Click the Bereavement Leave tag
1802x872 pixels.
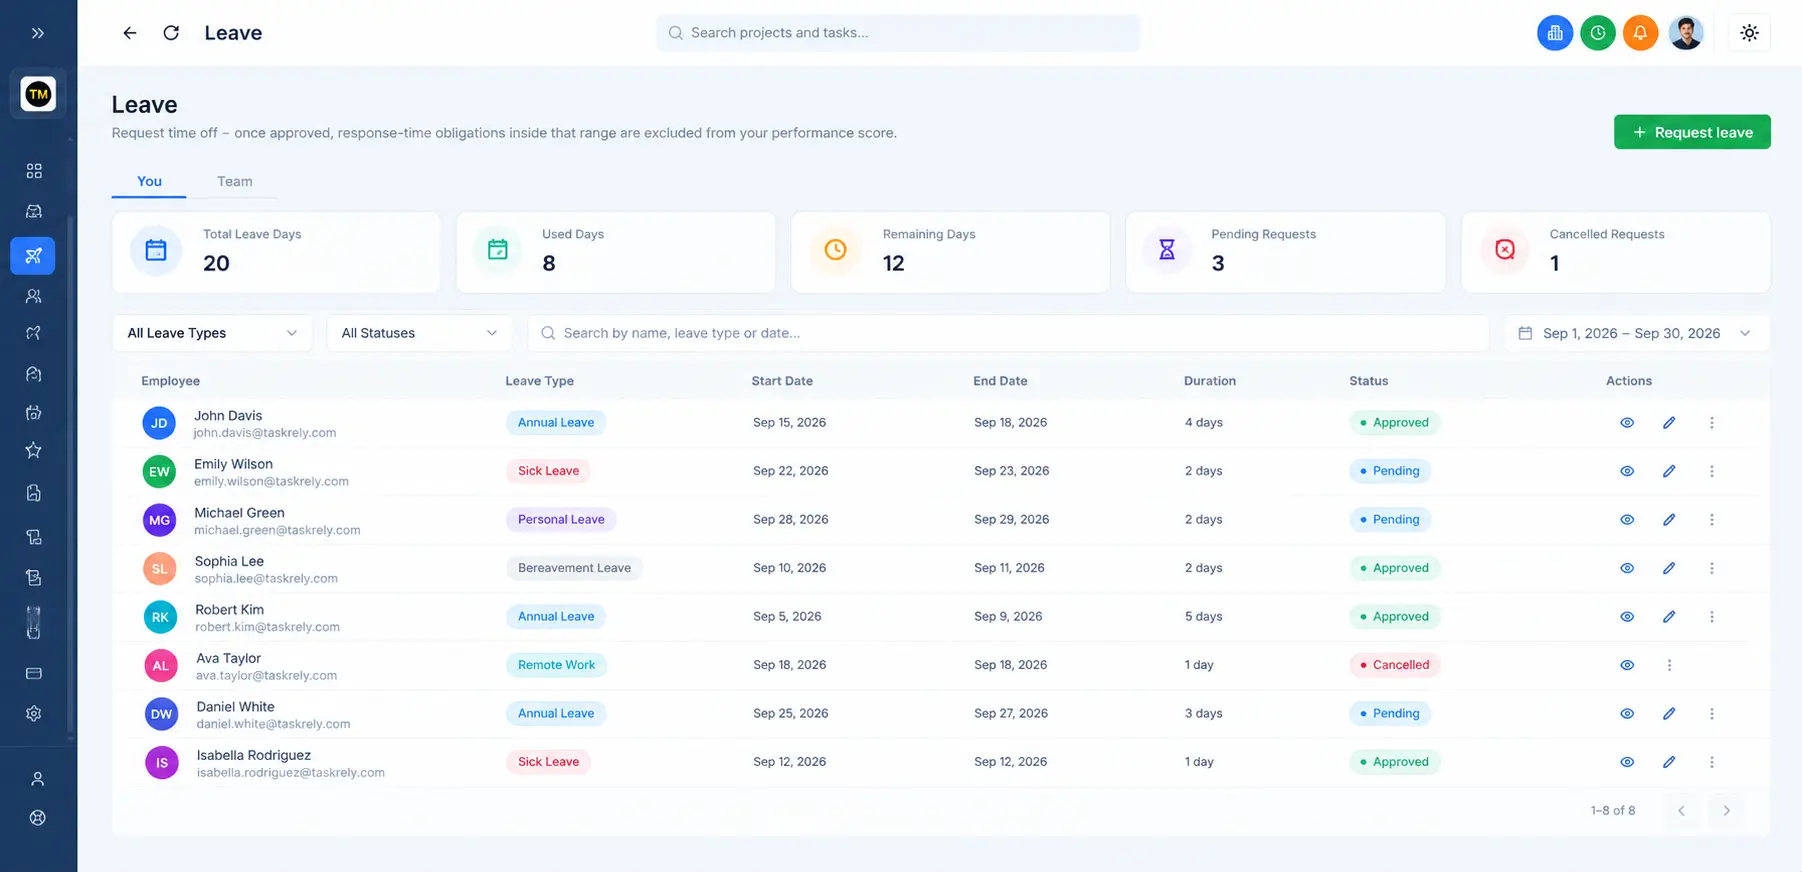(574, 568)
